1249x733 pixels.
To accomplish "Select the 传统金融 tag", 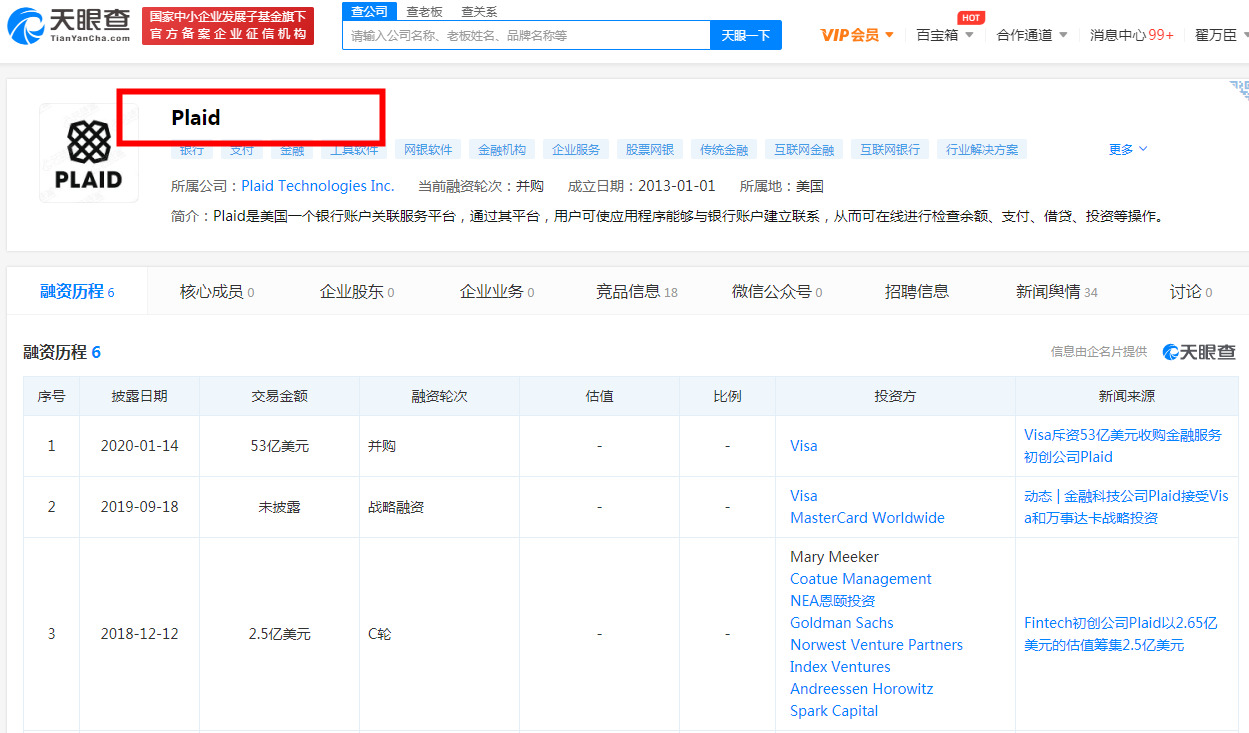I will [x=724, y=150].
